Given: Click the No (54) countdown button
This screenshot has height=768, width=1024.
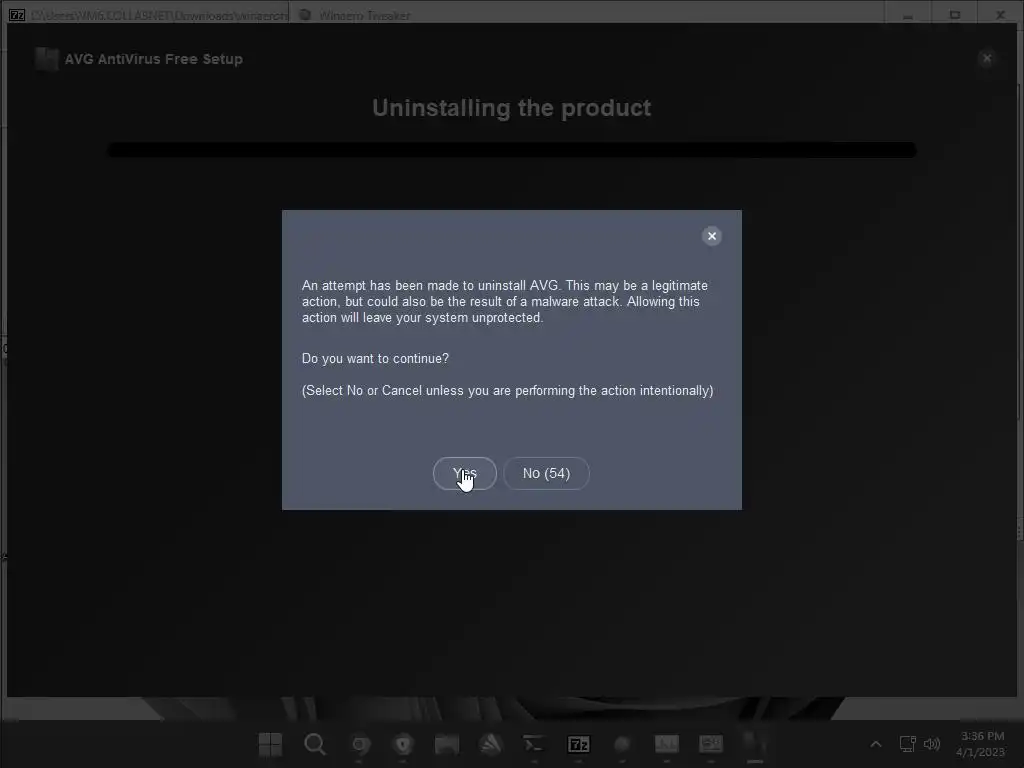Looking at the screenshot, I should click(546, 473).
